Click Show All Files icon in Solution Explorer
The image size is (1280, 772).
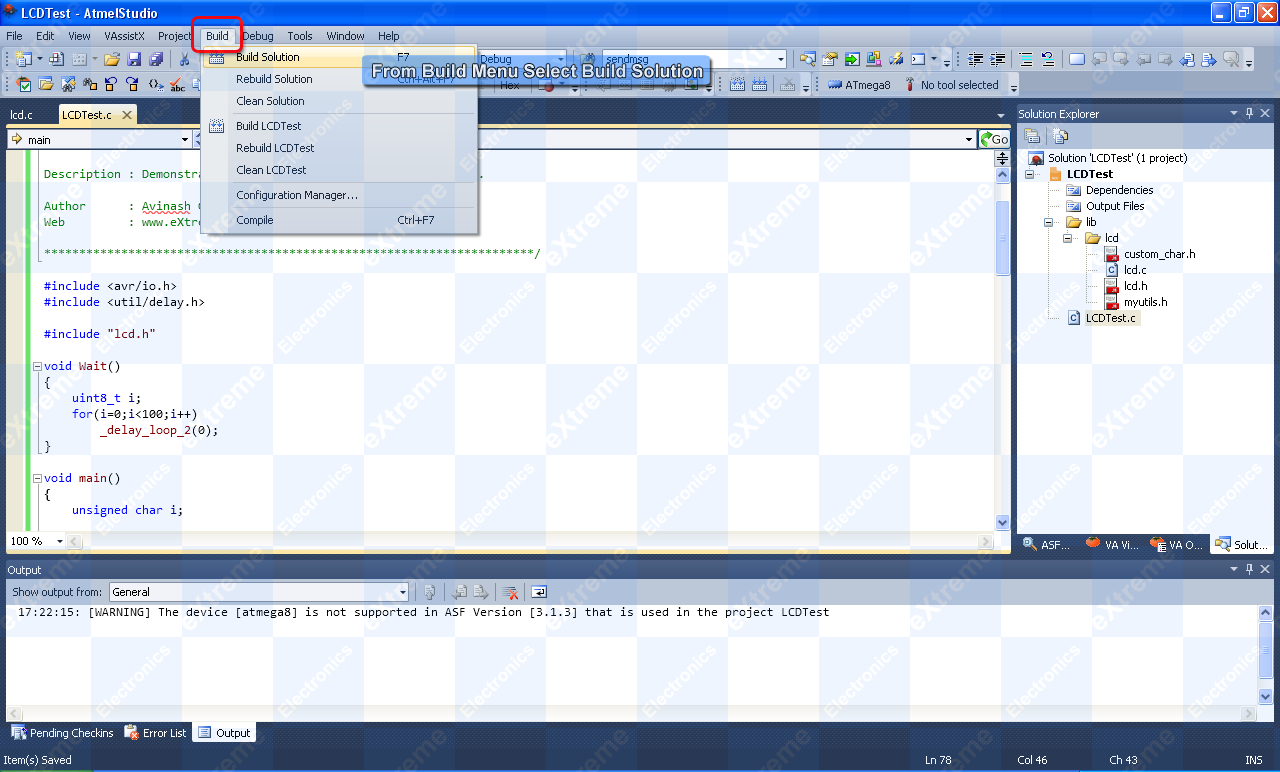tap(1060, 136)
